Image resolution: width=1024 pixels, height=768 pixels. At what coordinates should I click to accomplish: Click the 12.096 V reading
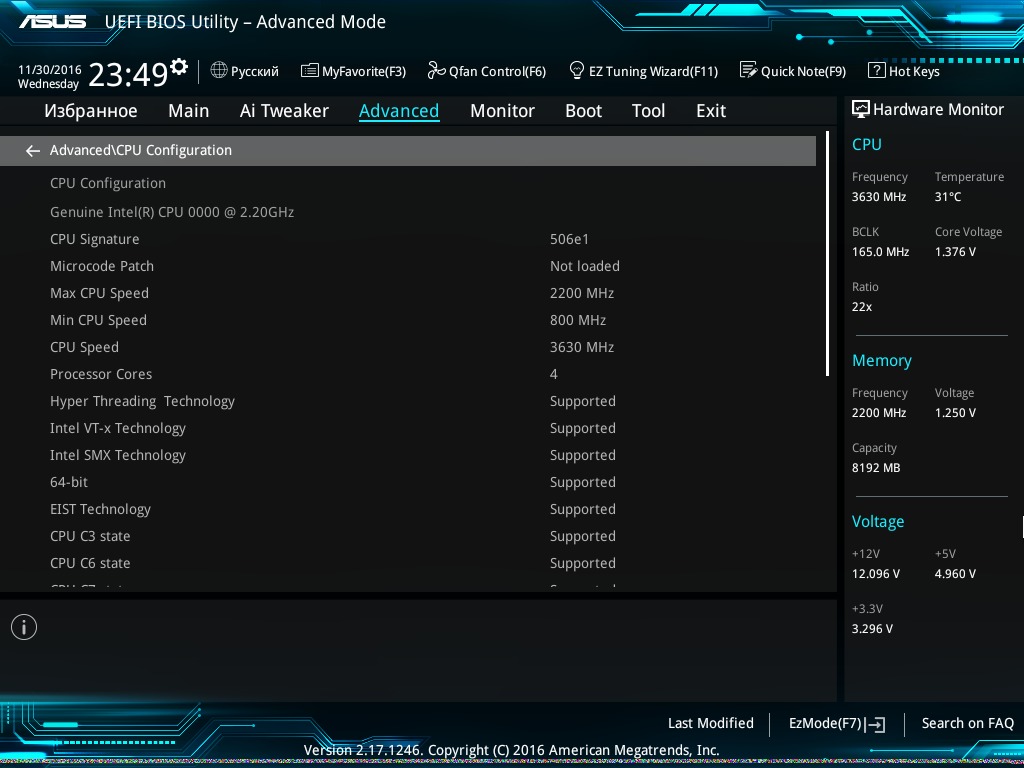click(876, 574)
